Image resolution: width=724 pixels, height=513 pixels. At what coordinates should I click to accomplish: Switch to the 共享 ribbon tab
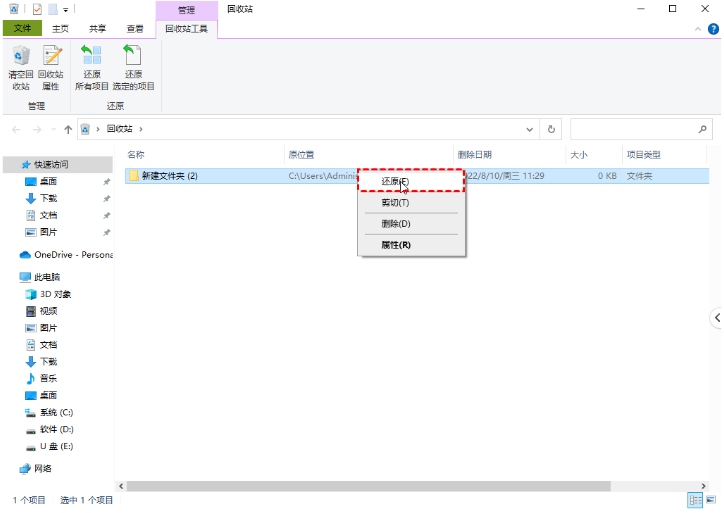pos(97,29)
